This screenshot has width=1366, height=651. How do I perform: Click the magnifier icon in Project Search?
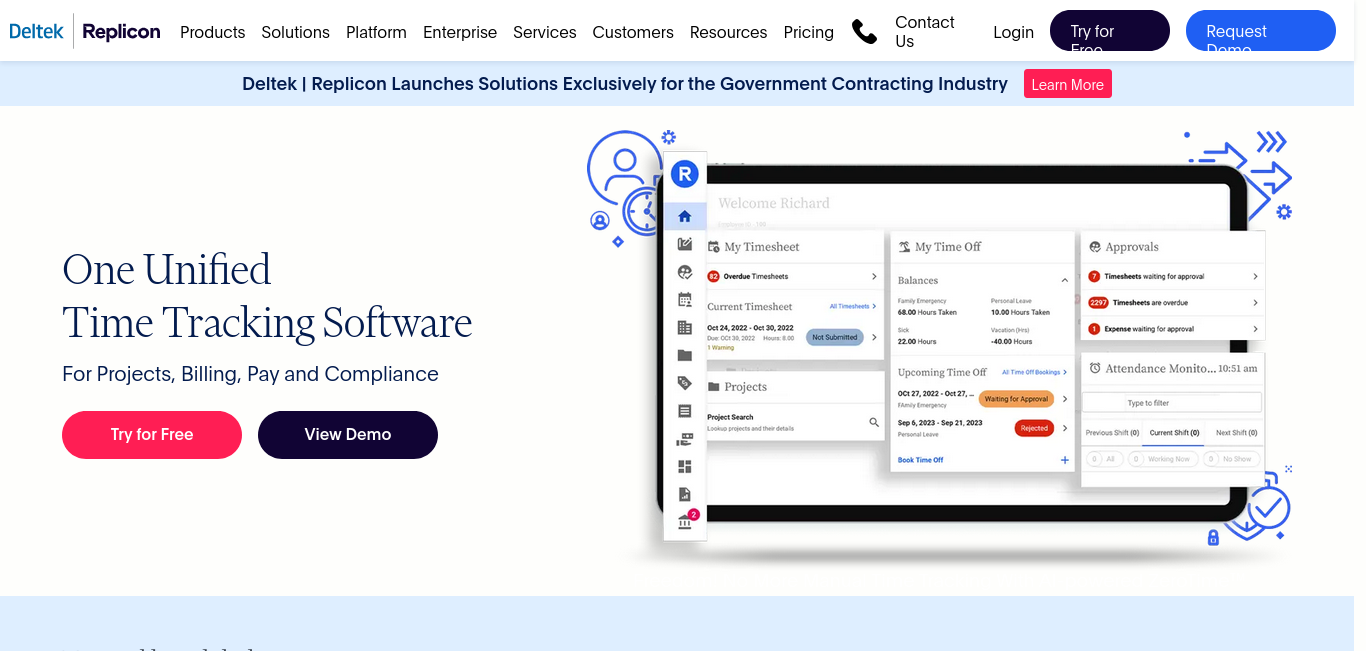pos(874,423)
